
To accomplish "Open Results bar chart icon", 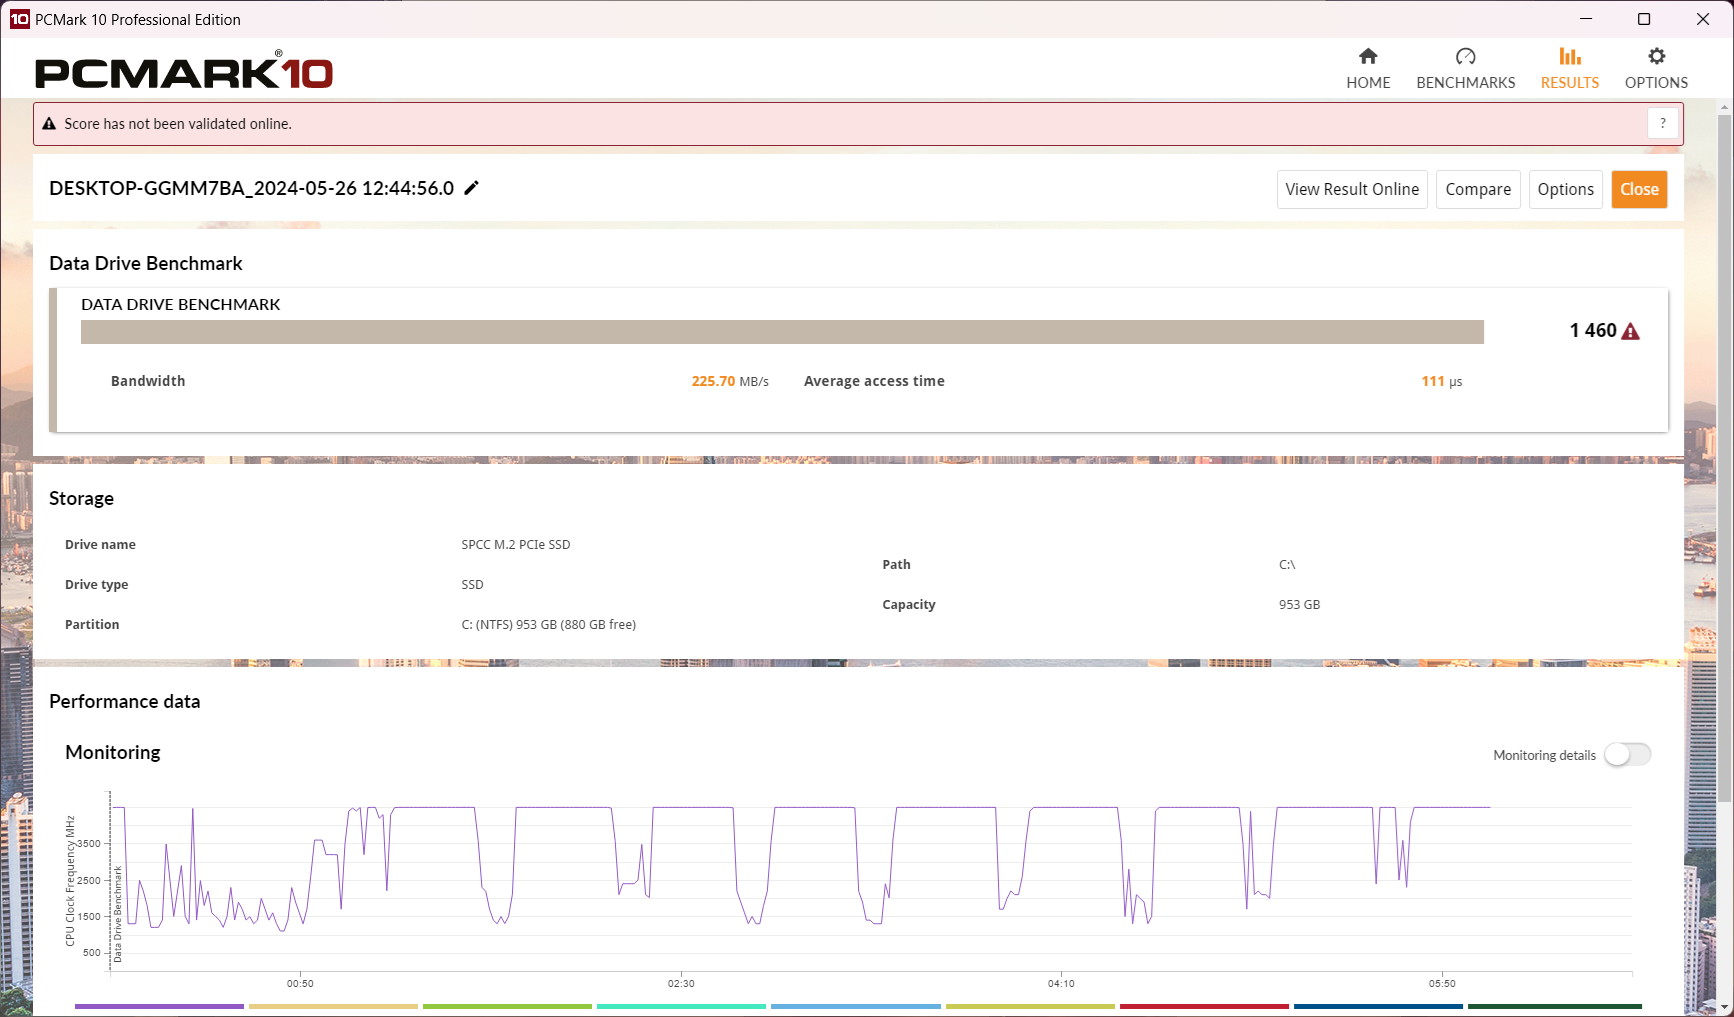I will (x=1570, y=56).
